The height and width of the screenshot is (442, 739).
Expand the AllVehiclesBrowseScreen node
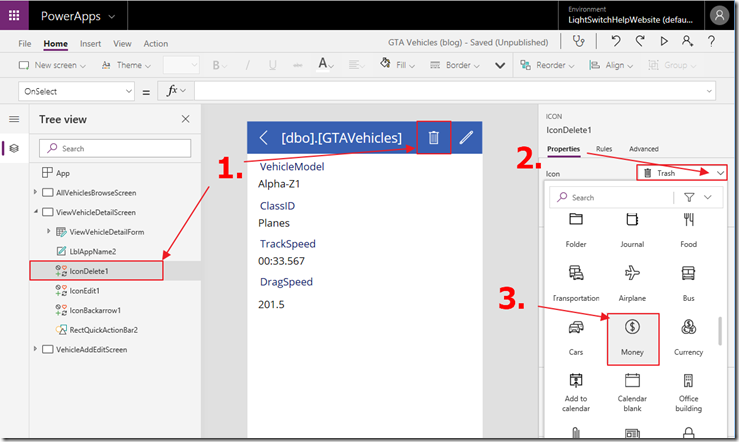(35, 192)
